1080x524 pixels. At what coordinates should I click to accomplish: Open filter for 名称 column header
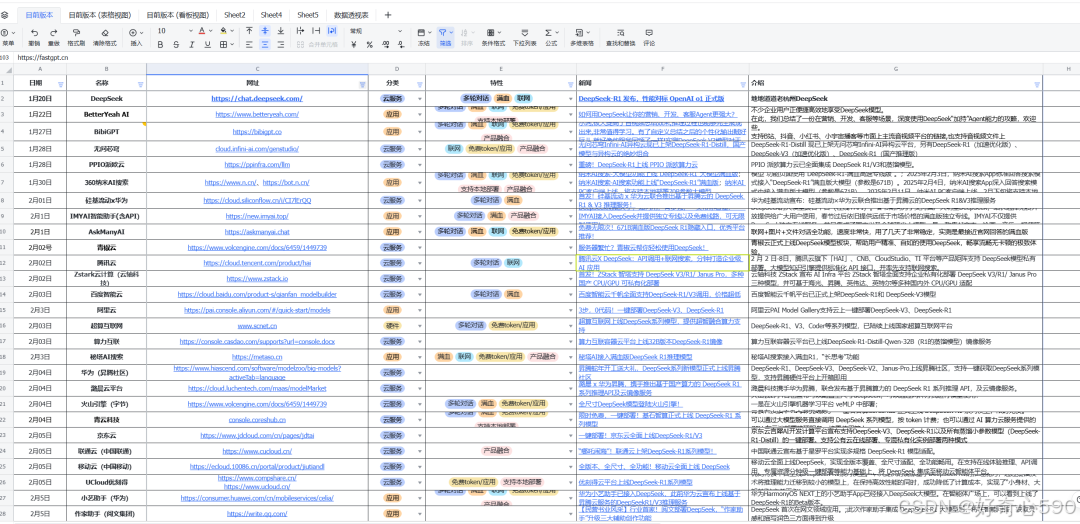(141, 84)
